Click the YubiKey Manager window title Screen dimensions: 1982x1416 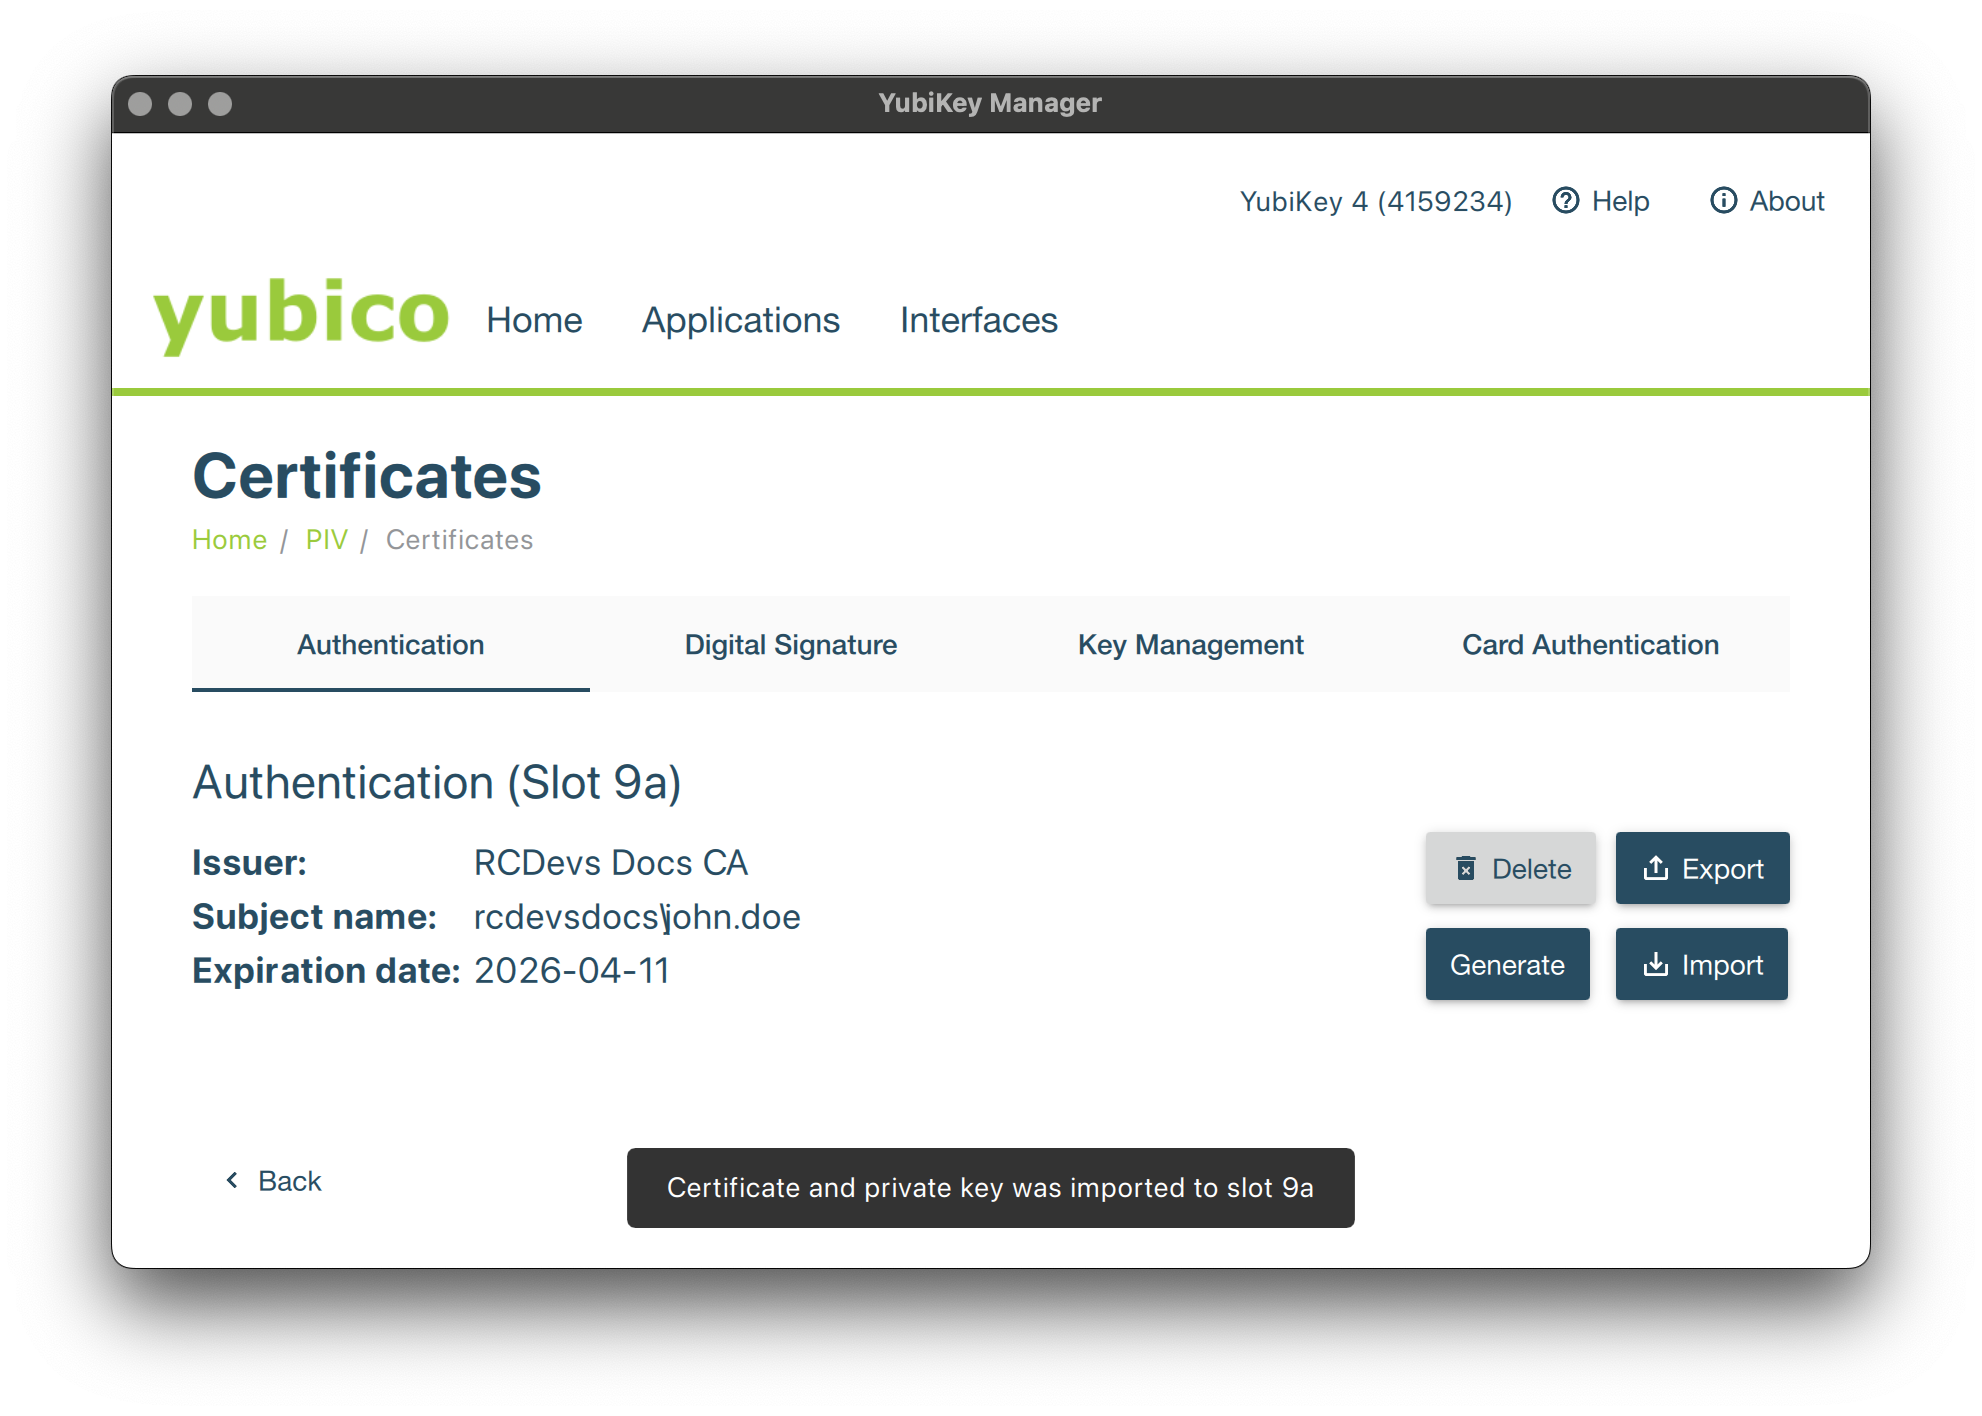pos(990,103)
